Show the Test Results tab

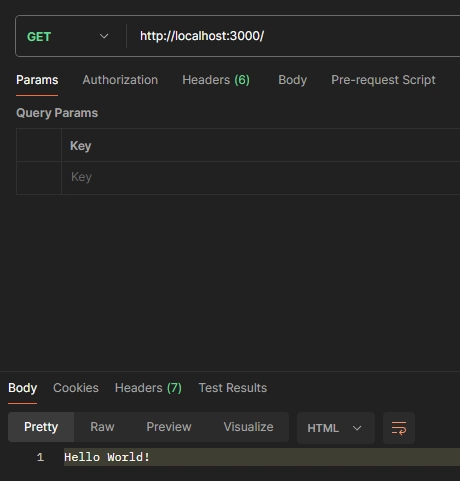[233, 388]
